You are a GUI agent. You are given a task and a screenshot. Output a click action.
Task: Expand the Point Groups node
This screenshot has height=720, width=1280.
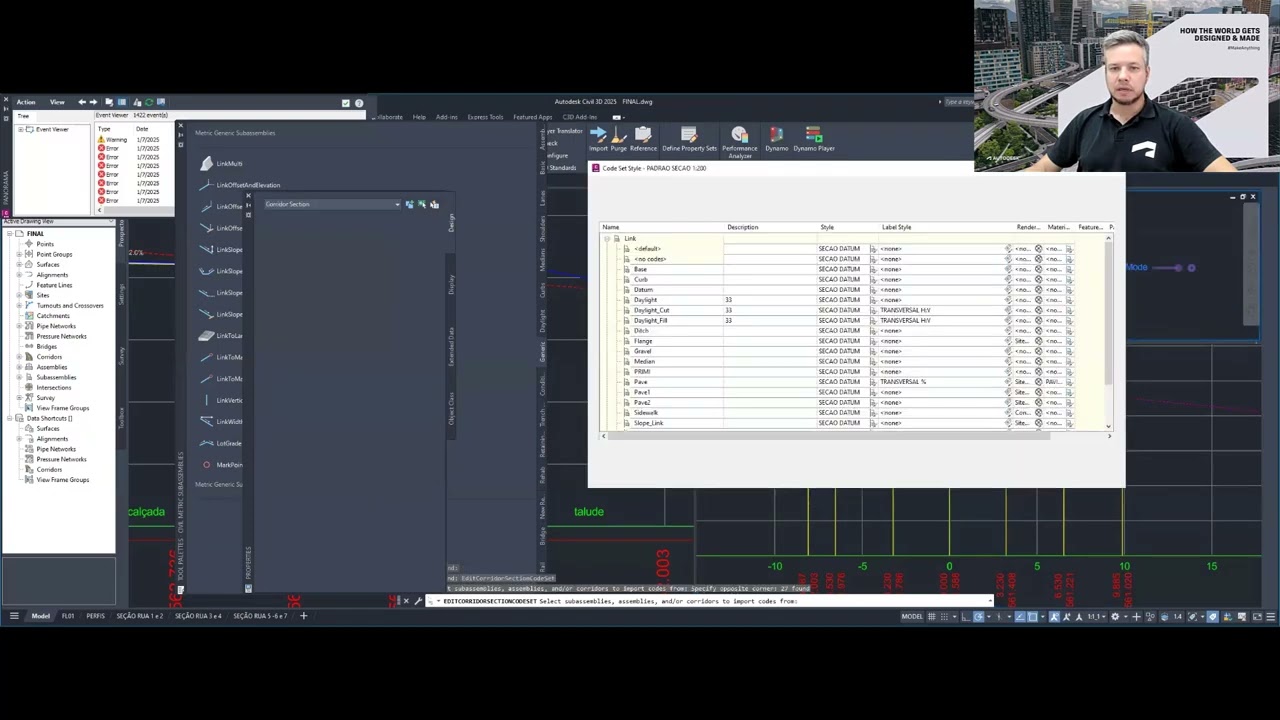point(19,254)
